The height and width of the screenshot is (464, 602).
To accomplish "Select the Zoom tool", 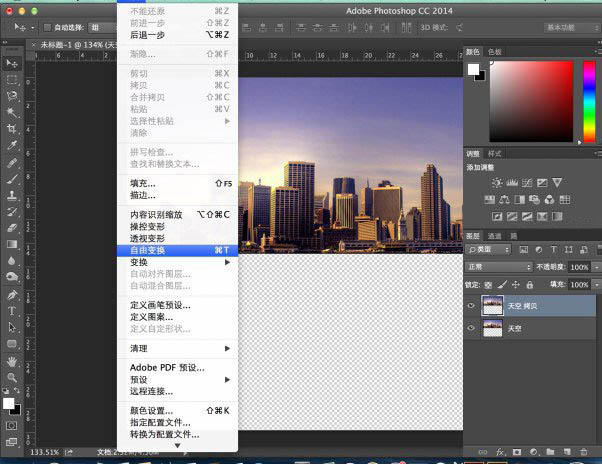I will coord(12,378).
